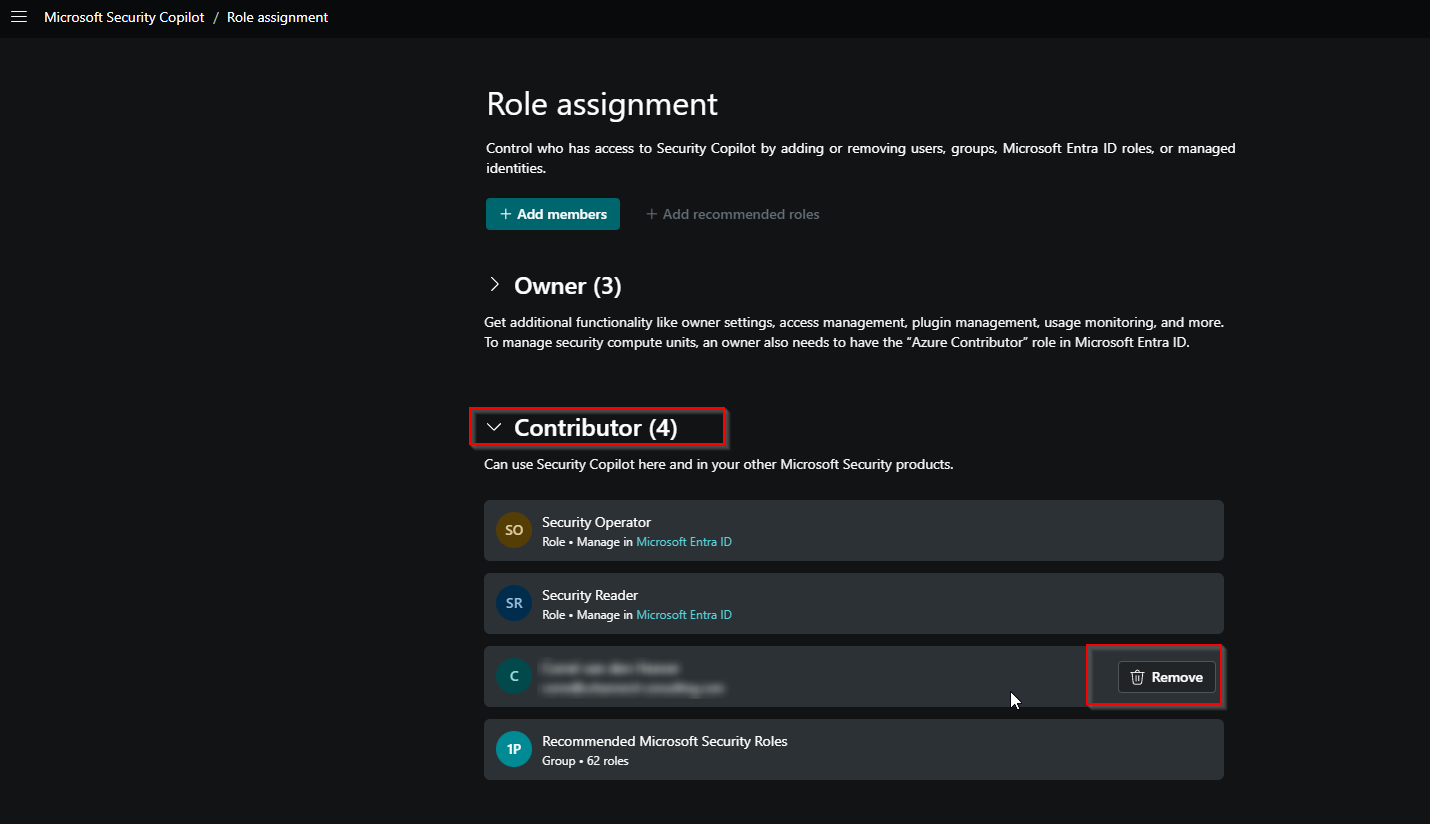Select the Security Reader role name
This screenshot has width=1430, height=824.
(x=589, y=595)
